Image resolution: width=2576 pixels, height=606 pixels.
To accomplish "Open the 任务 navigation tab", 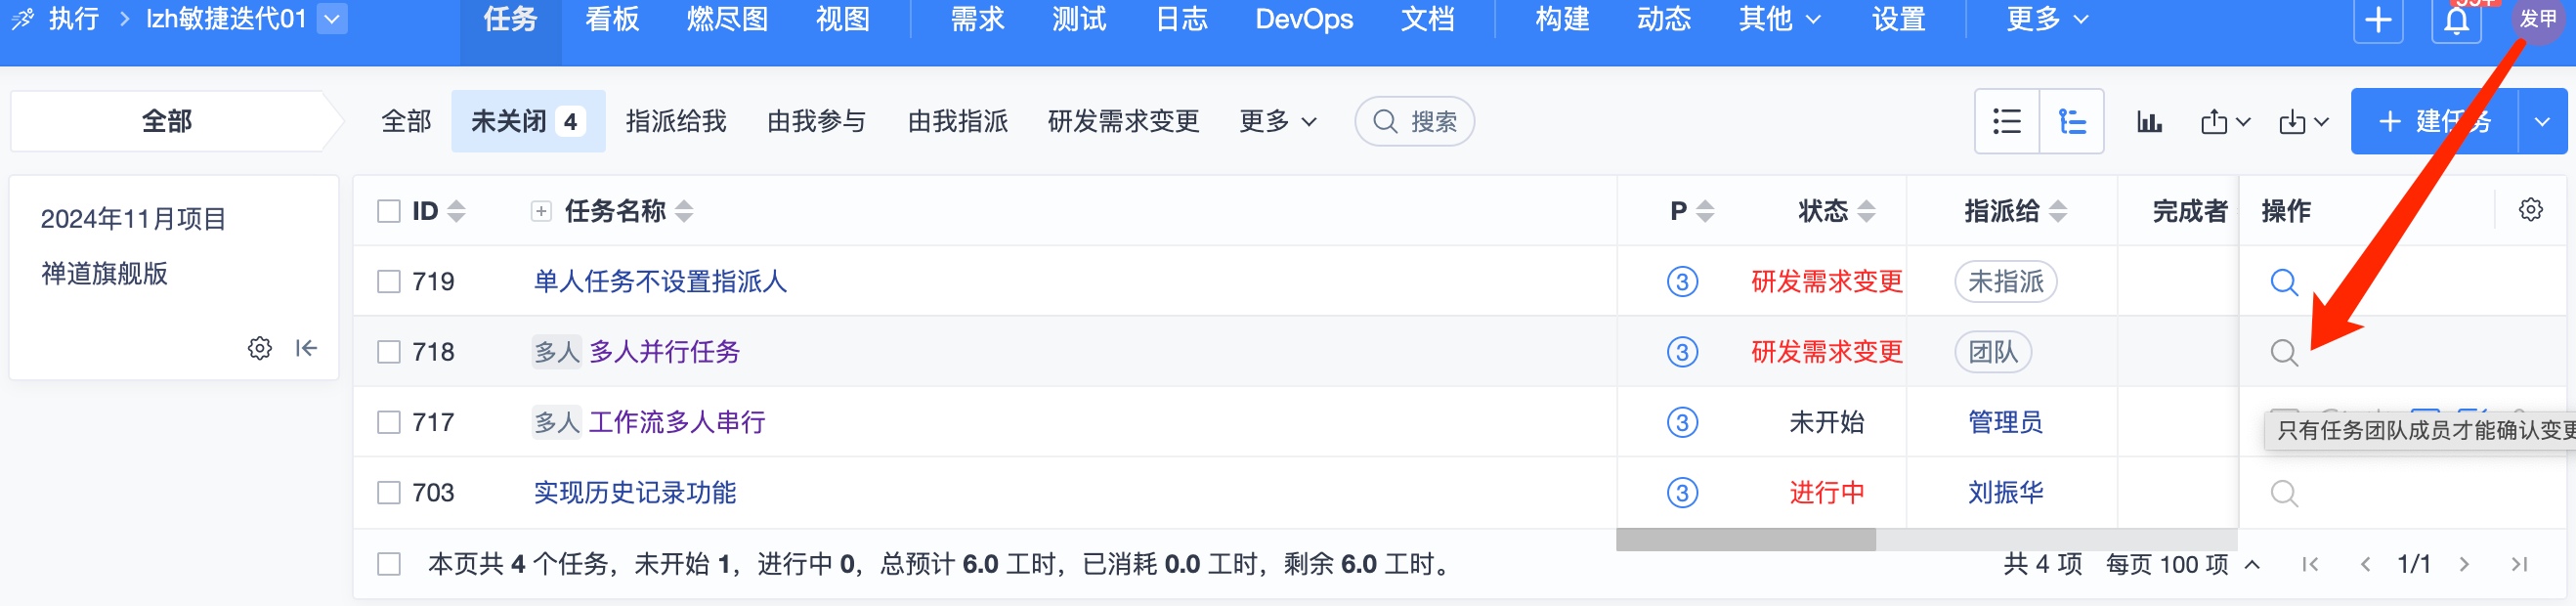I will click(510, 19).
